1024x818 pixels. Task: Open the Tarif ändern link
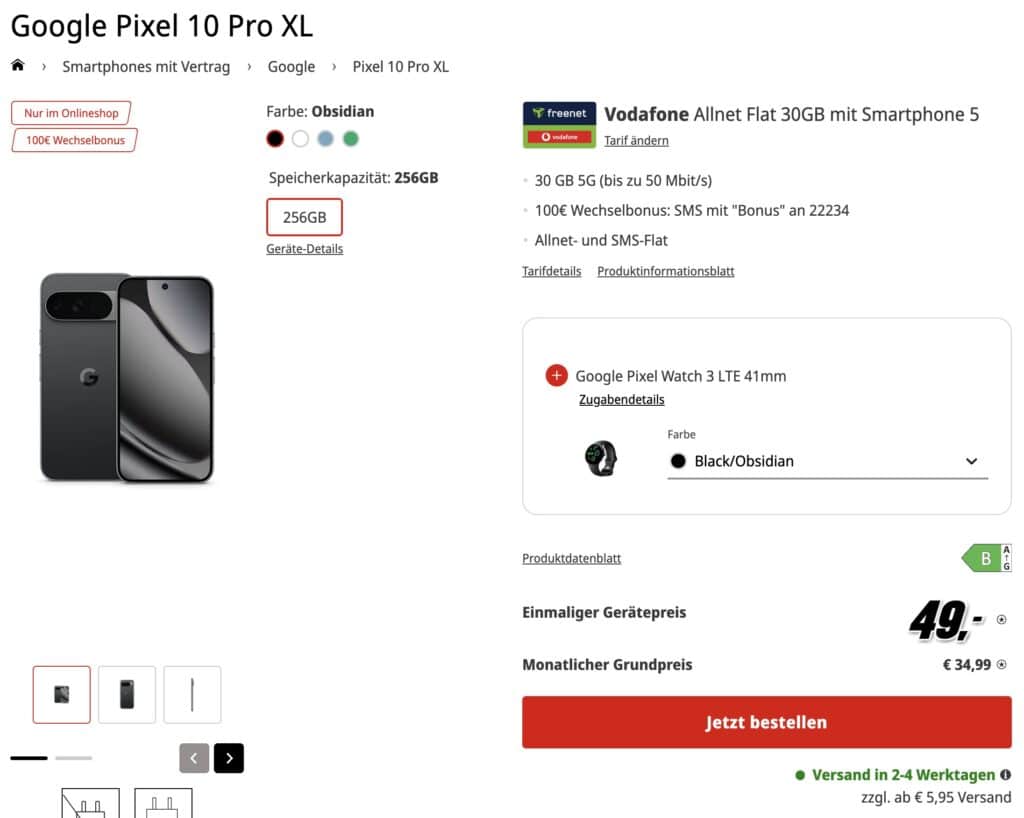point(636,140)
